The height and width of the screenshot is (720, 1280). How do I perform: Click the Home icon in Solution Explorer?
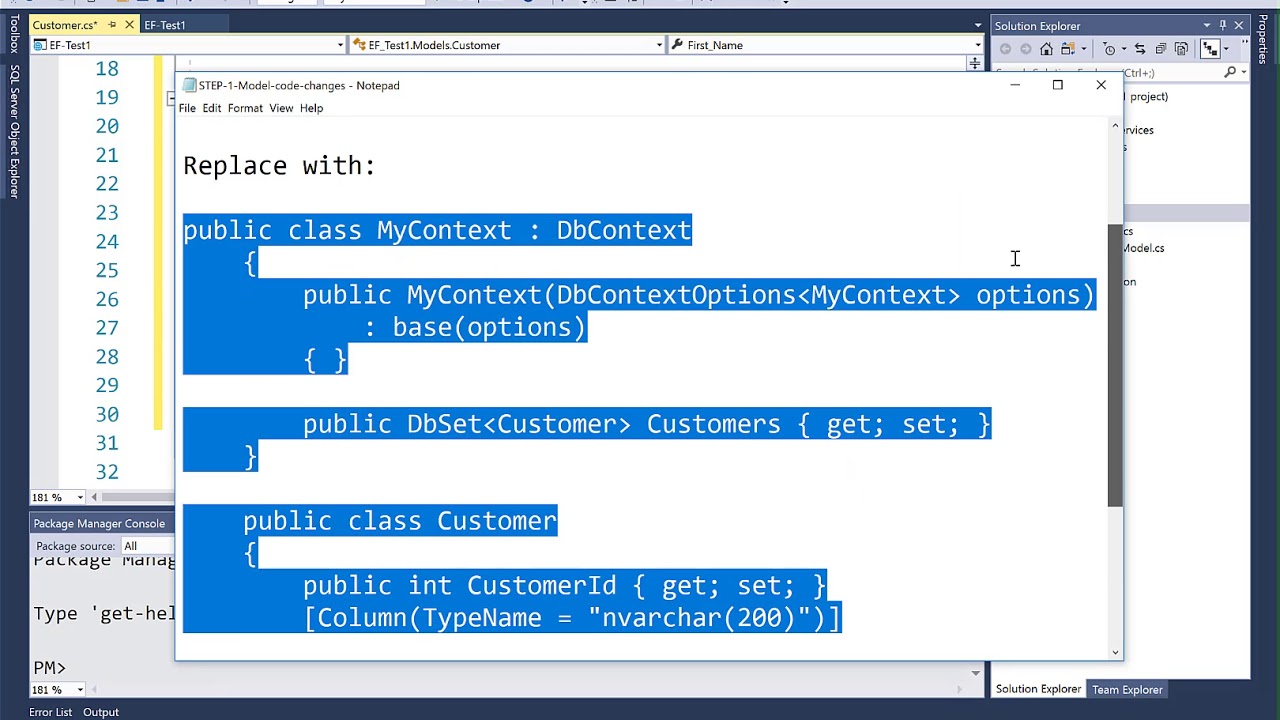pyautogui.click(x=1046, y=49)
